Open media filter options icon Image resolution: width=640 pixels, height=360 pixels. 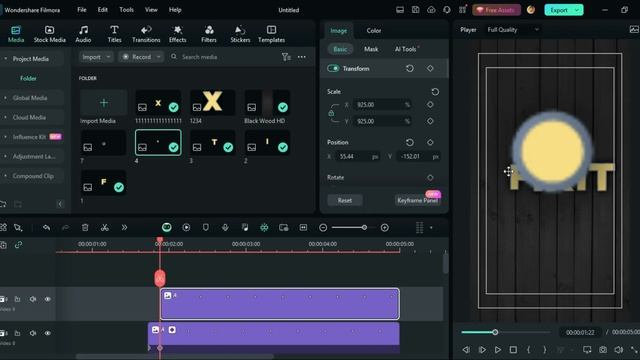286,57
